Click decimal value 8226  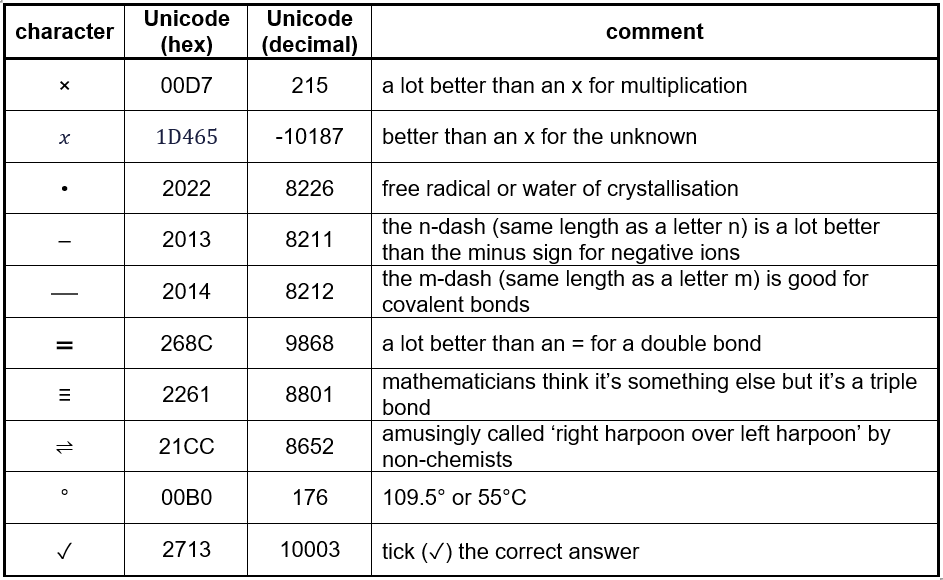click(x=309, y=189)
